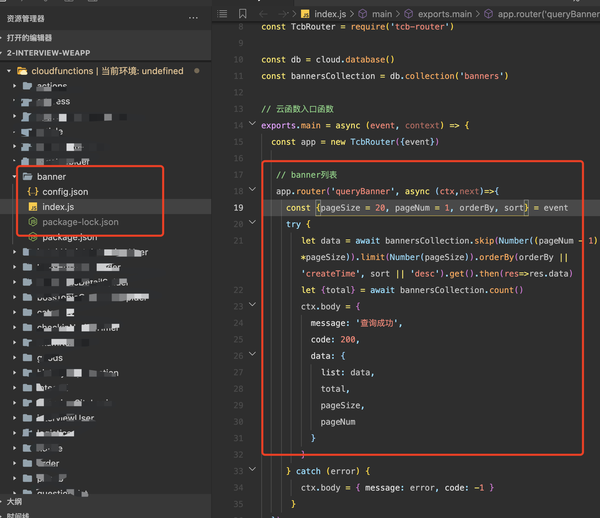Click the 资源管理器 explorer title

pyautogui.click(x=26, y=18)
